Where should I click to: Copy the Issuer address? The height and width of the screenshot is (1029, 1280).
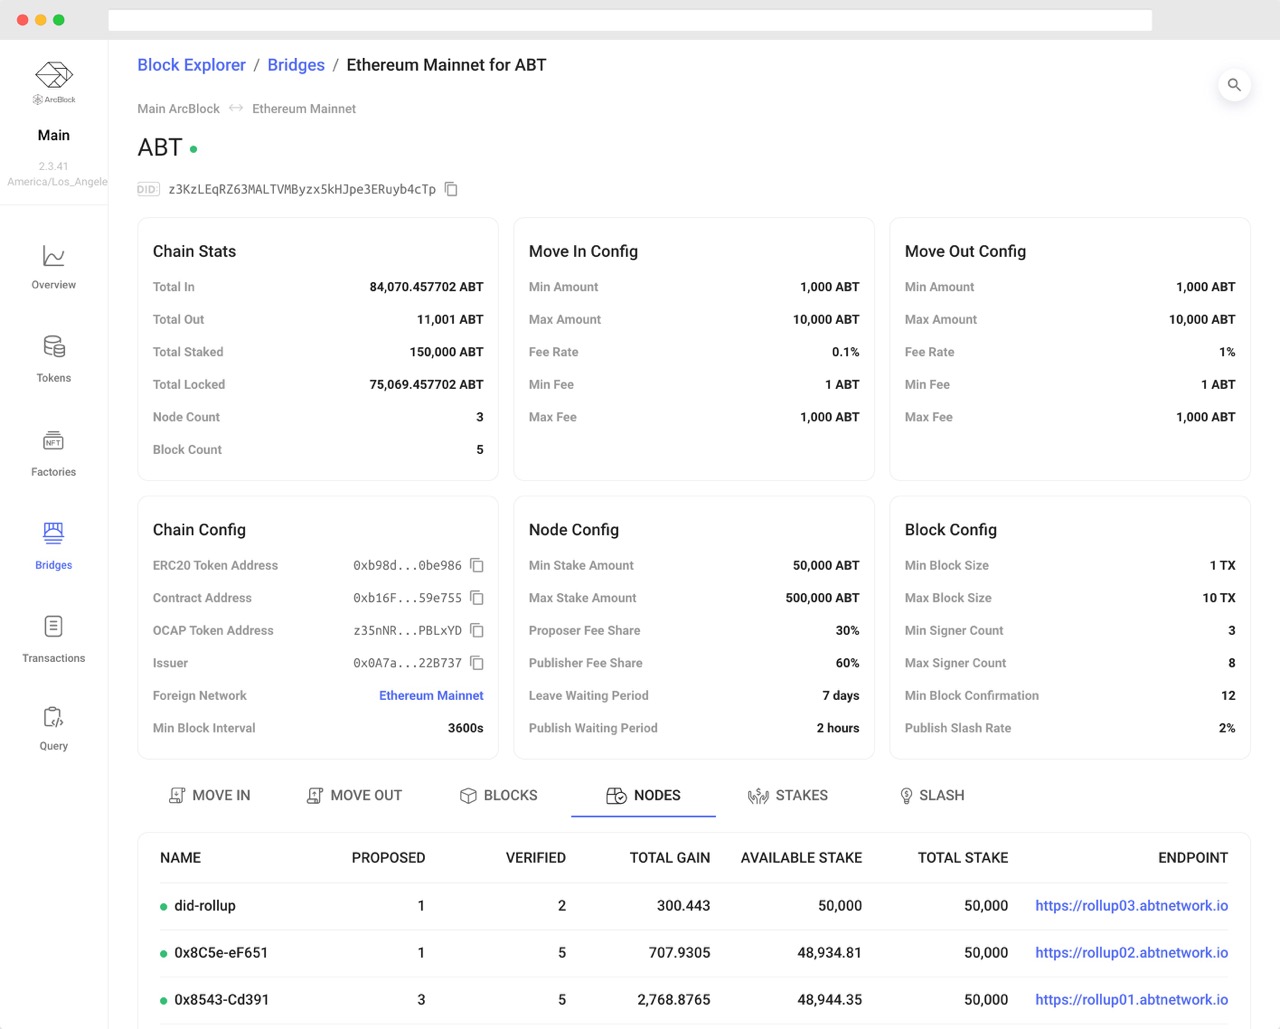tap(477, 663)
